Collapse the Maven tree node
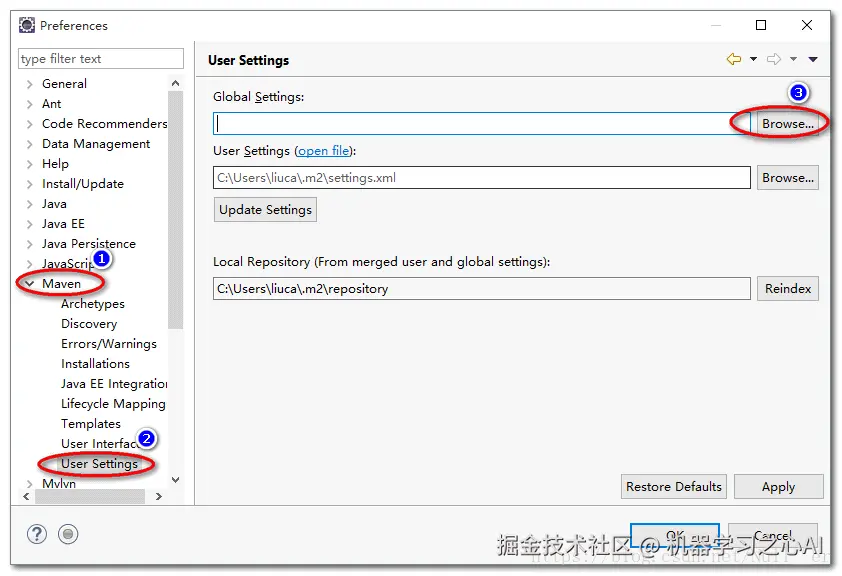This screenshot has height=576, width=842. 30,283
